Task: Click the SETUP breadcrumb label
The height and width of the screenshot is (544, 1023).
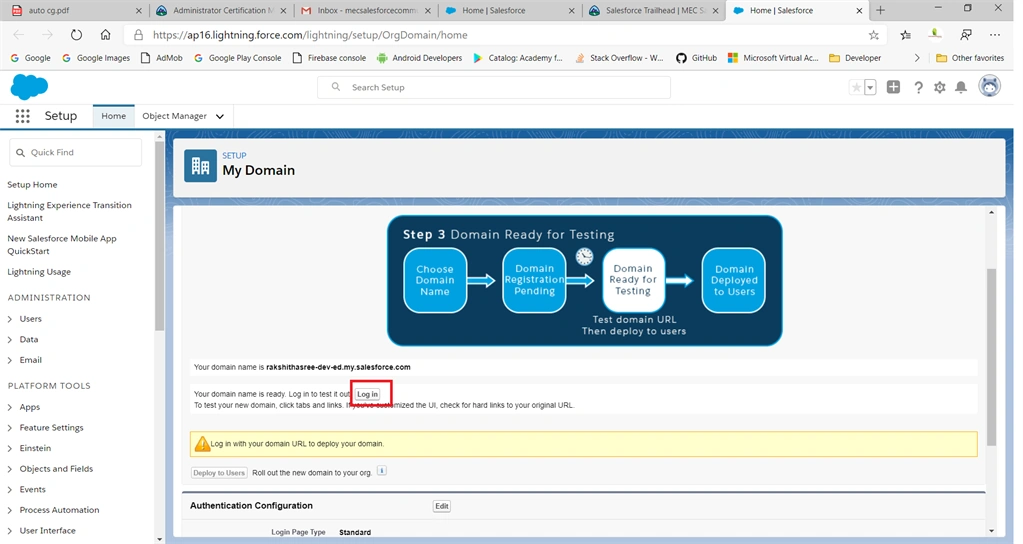Action: [234, 156]
